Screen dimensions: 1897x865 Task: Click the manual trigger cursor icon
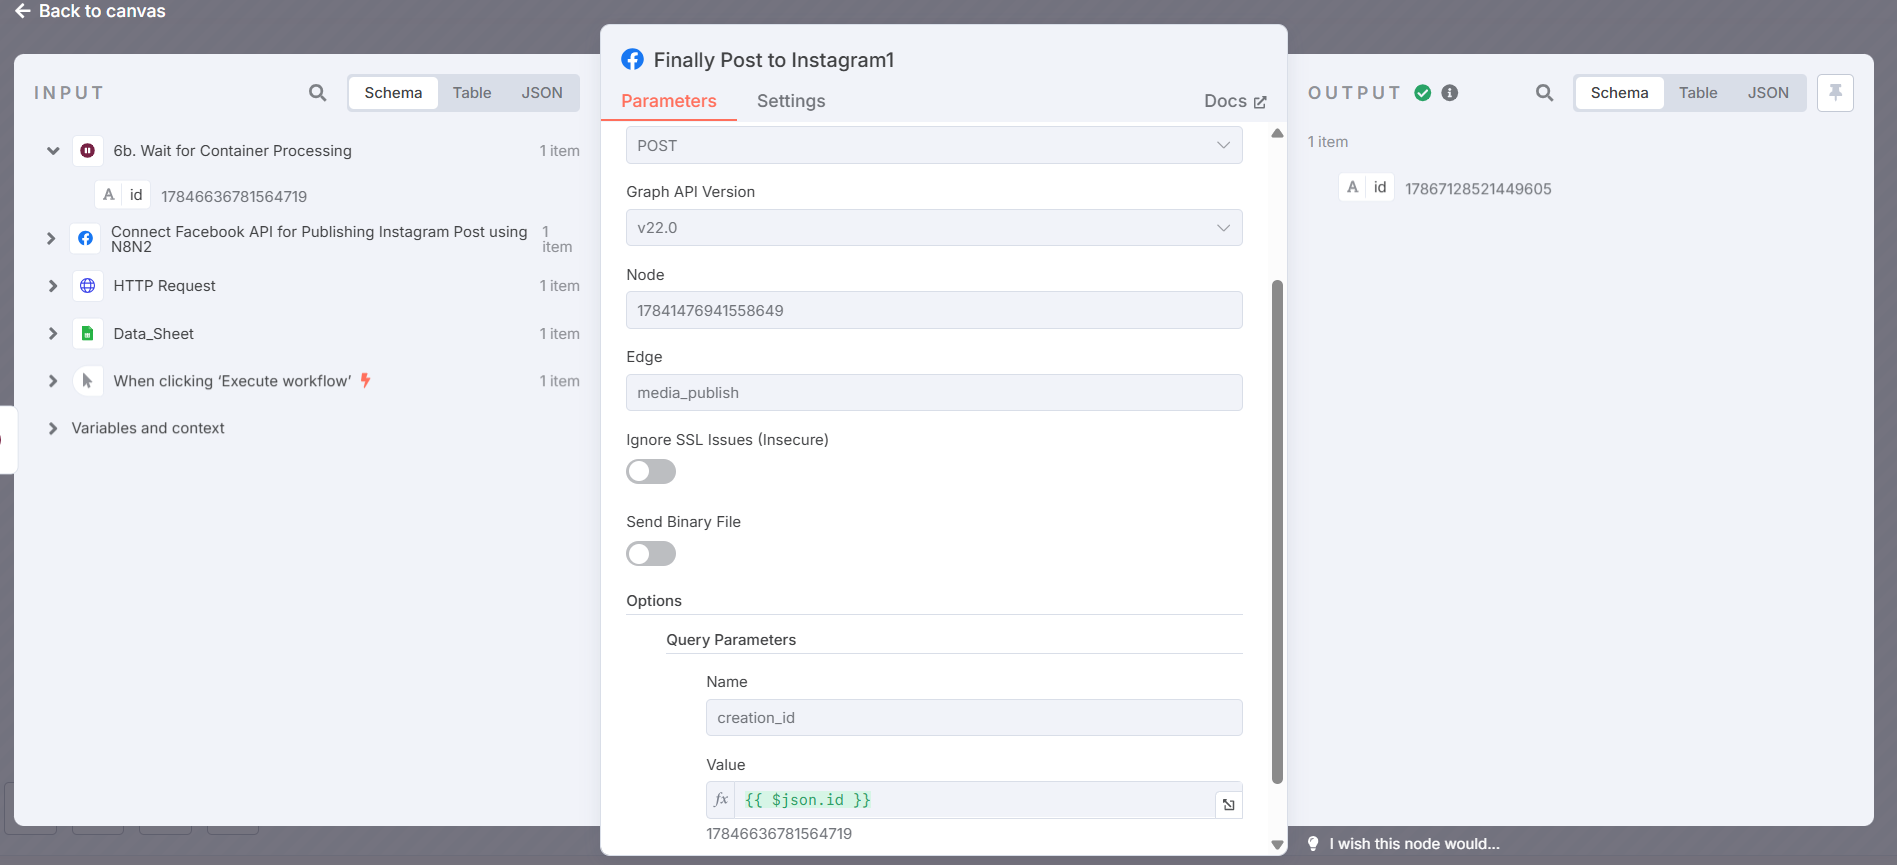click(x=88, y=381)
